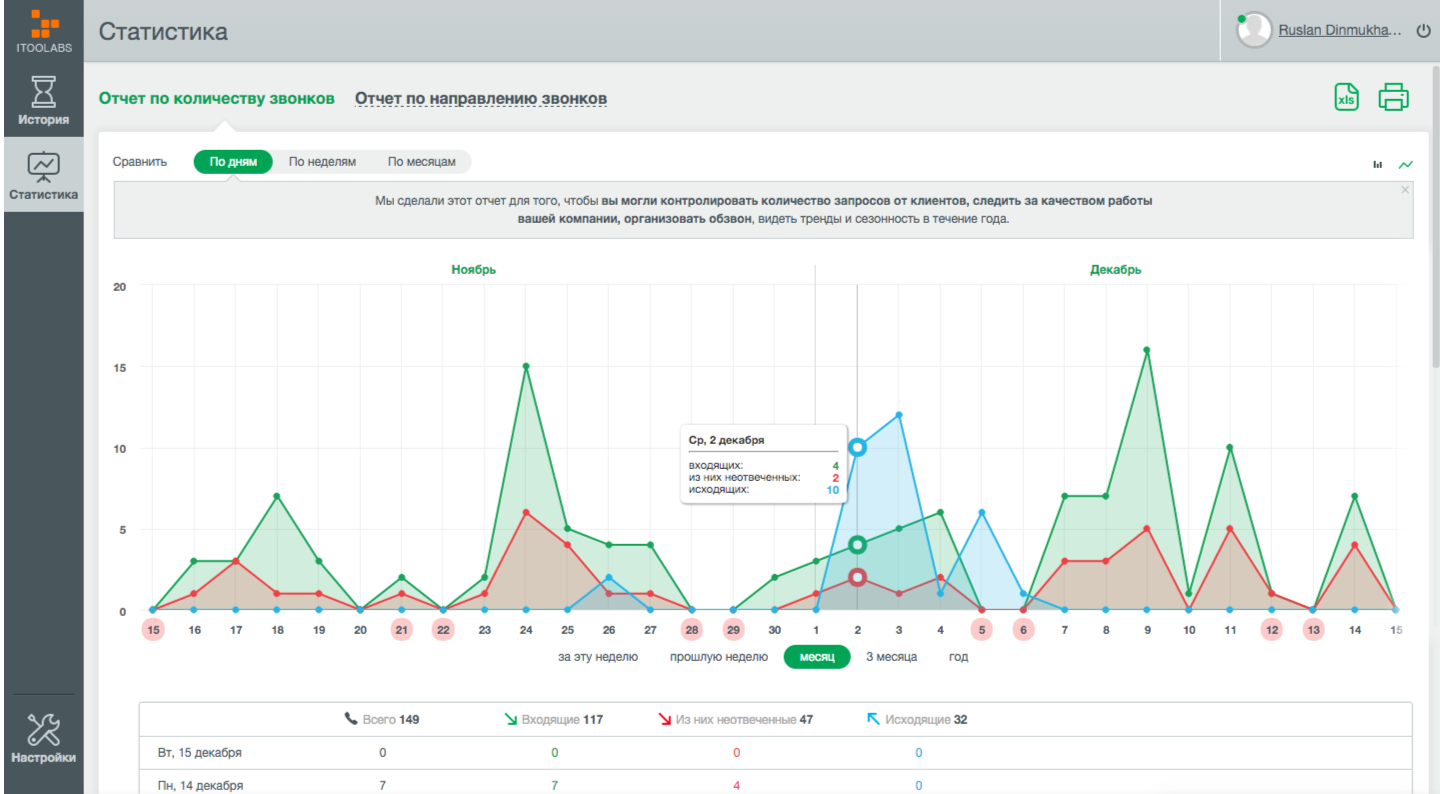This screenshot has width=1440, height=794.
Task: Click Из них неотвеченные 47 header
Action: point(735,719)
